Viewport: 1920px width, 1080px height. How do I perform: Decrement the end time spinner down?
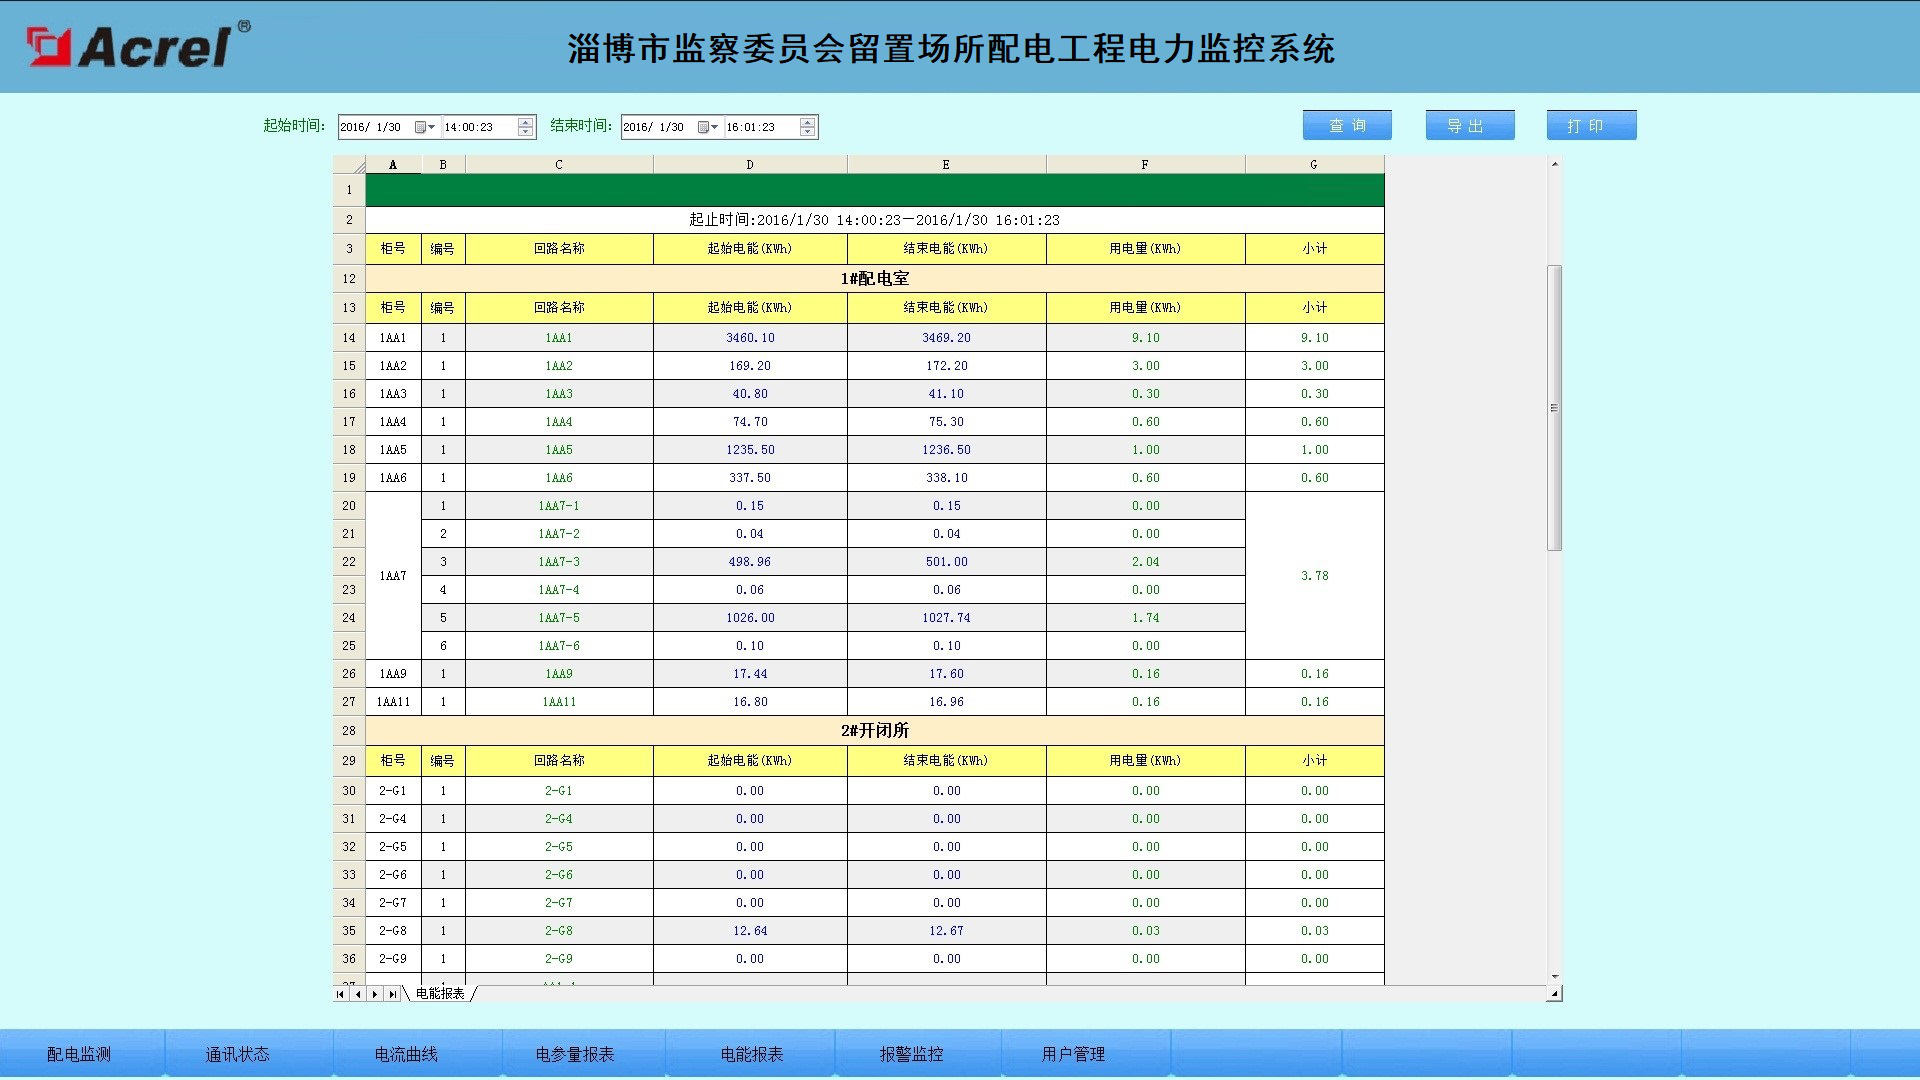click(x=808, y=132)
